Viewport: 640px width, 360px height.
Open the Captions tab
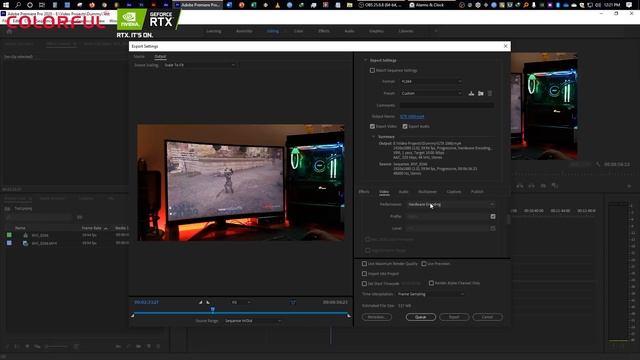coord(453,192)
